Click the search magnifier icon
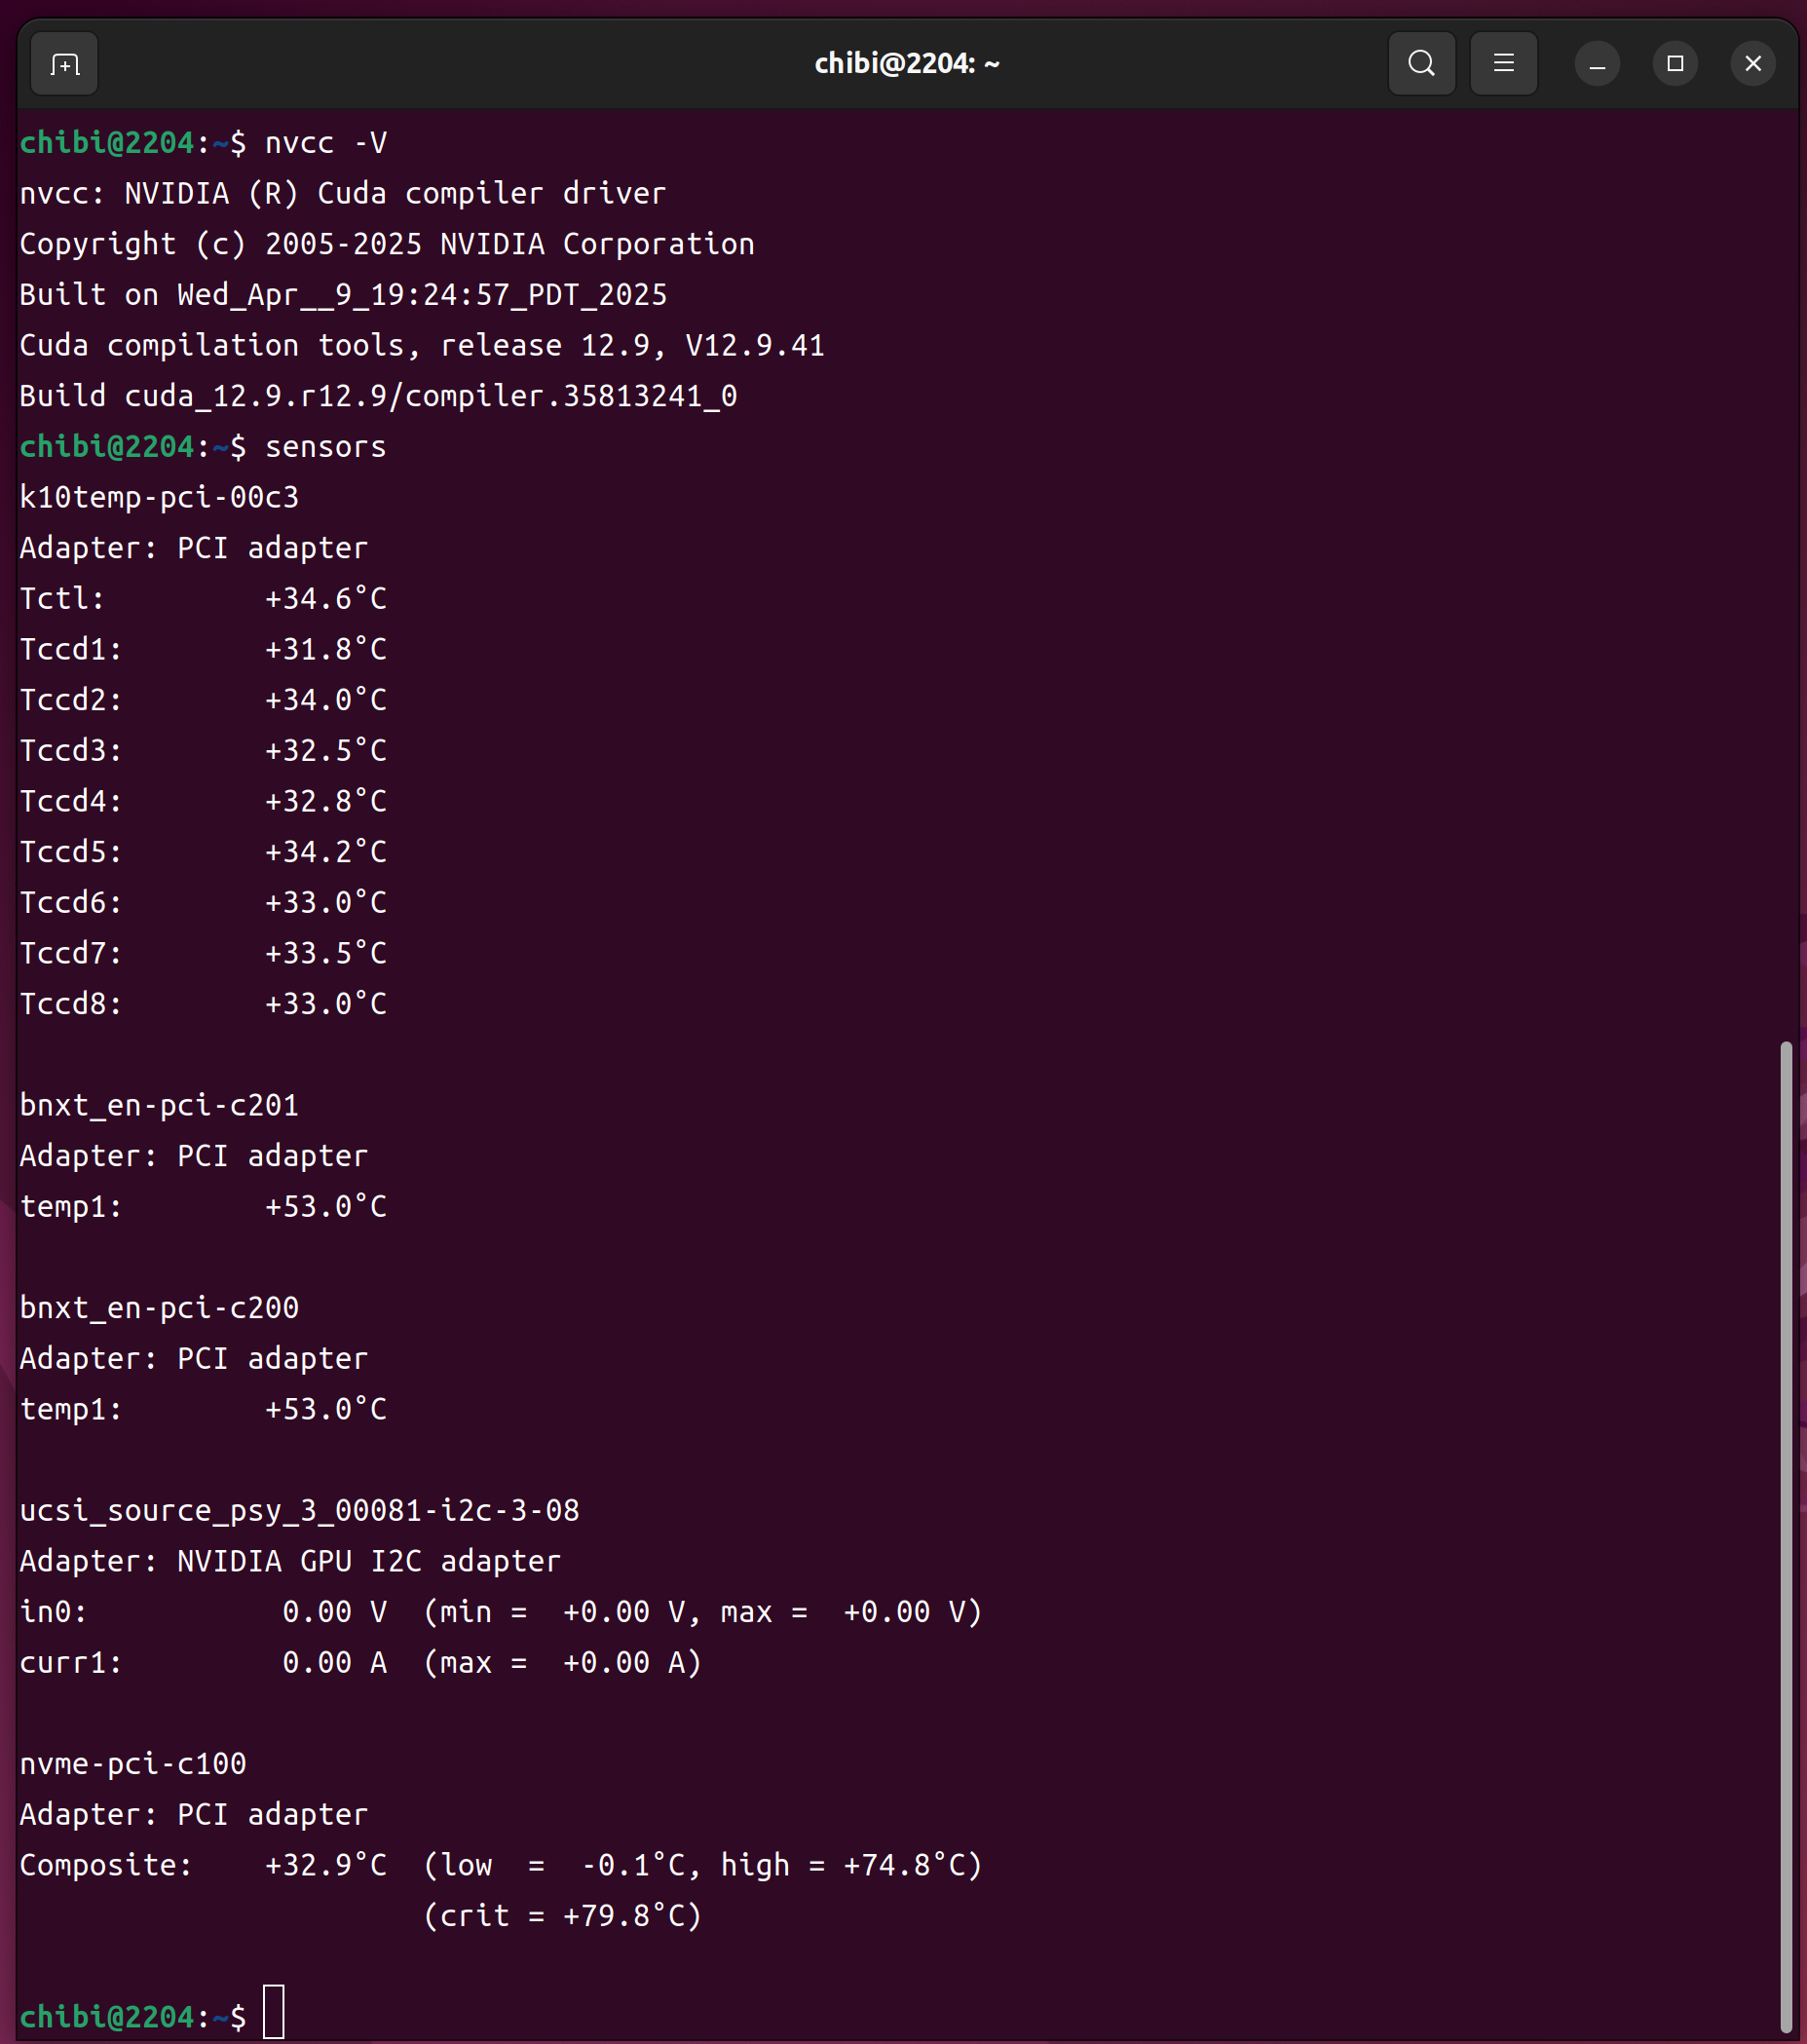This screenshot has width=1807, height=2044. (1421, 64)
